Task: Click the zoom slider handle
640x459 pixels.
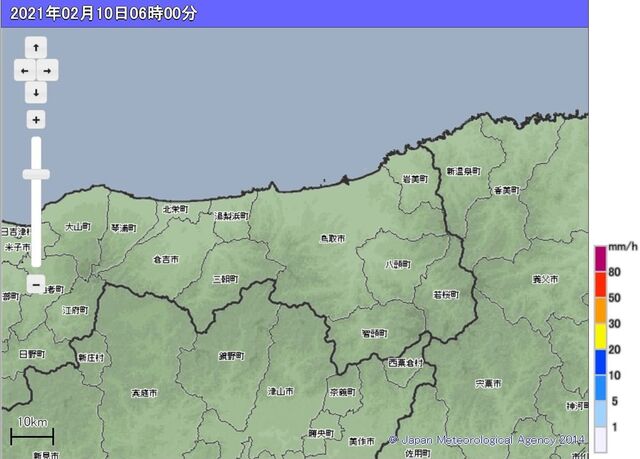Action: tap(36, 174)
